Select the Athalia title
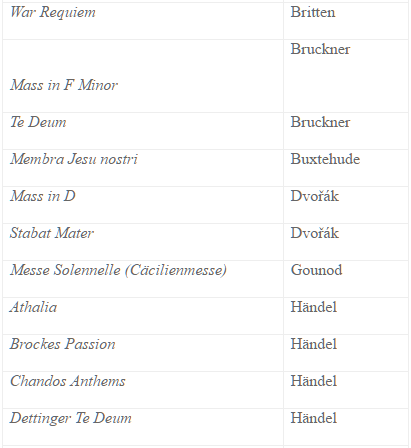The width and height of the screenshot is (411, 448). click(x=33, y=307)
